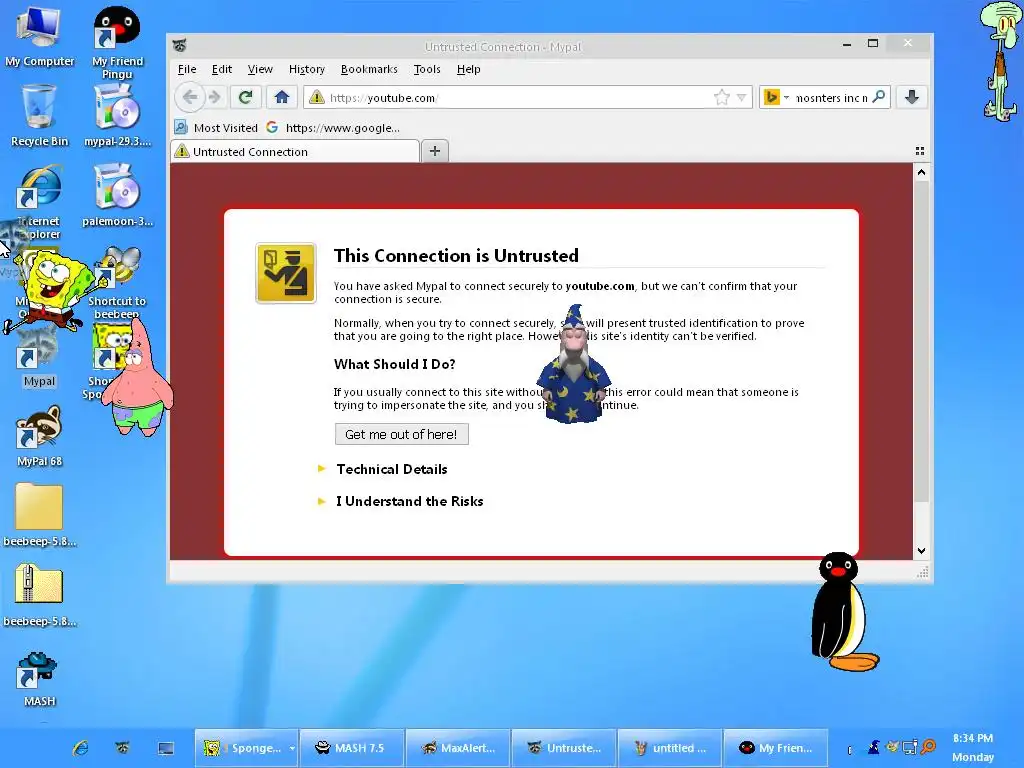
Task: Click the orange magnifier tray icon
Action: [x=928, y=746]
